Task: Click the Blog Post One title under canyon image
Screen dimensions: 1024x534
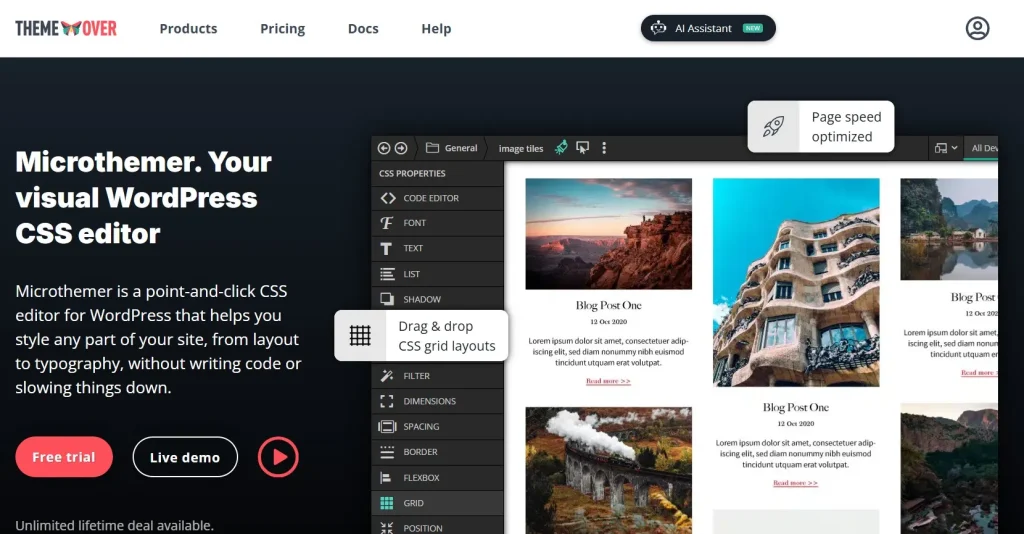Action: click(x=609, y=306)
